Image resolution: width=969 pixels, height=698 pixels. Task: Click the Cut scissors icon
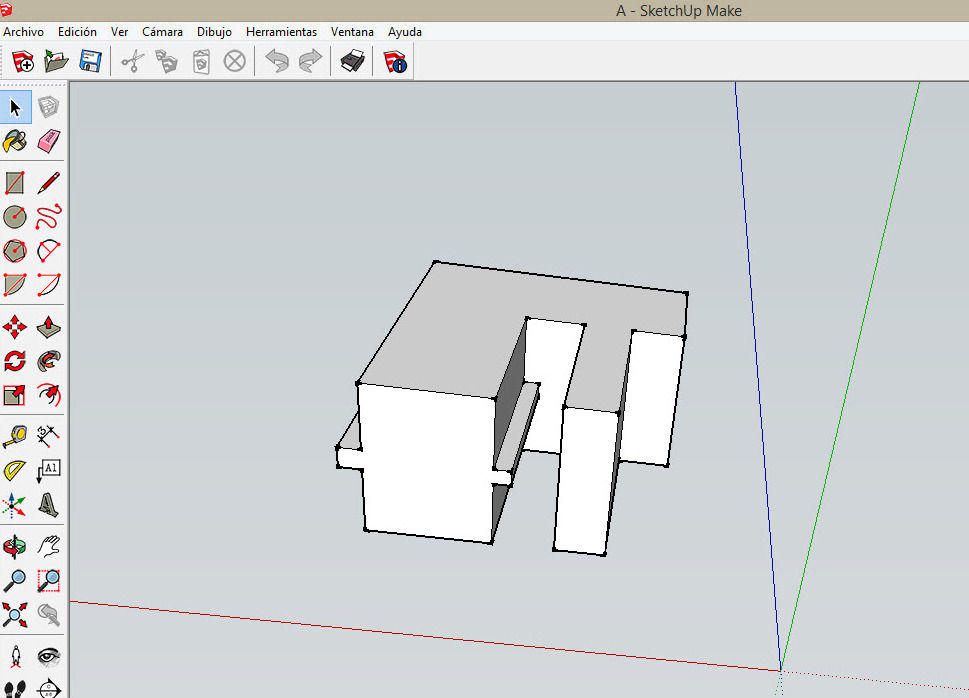click(x=132, y=61)
